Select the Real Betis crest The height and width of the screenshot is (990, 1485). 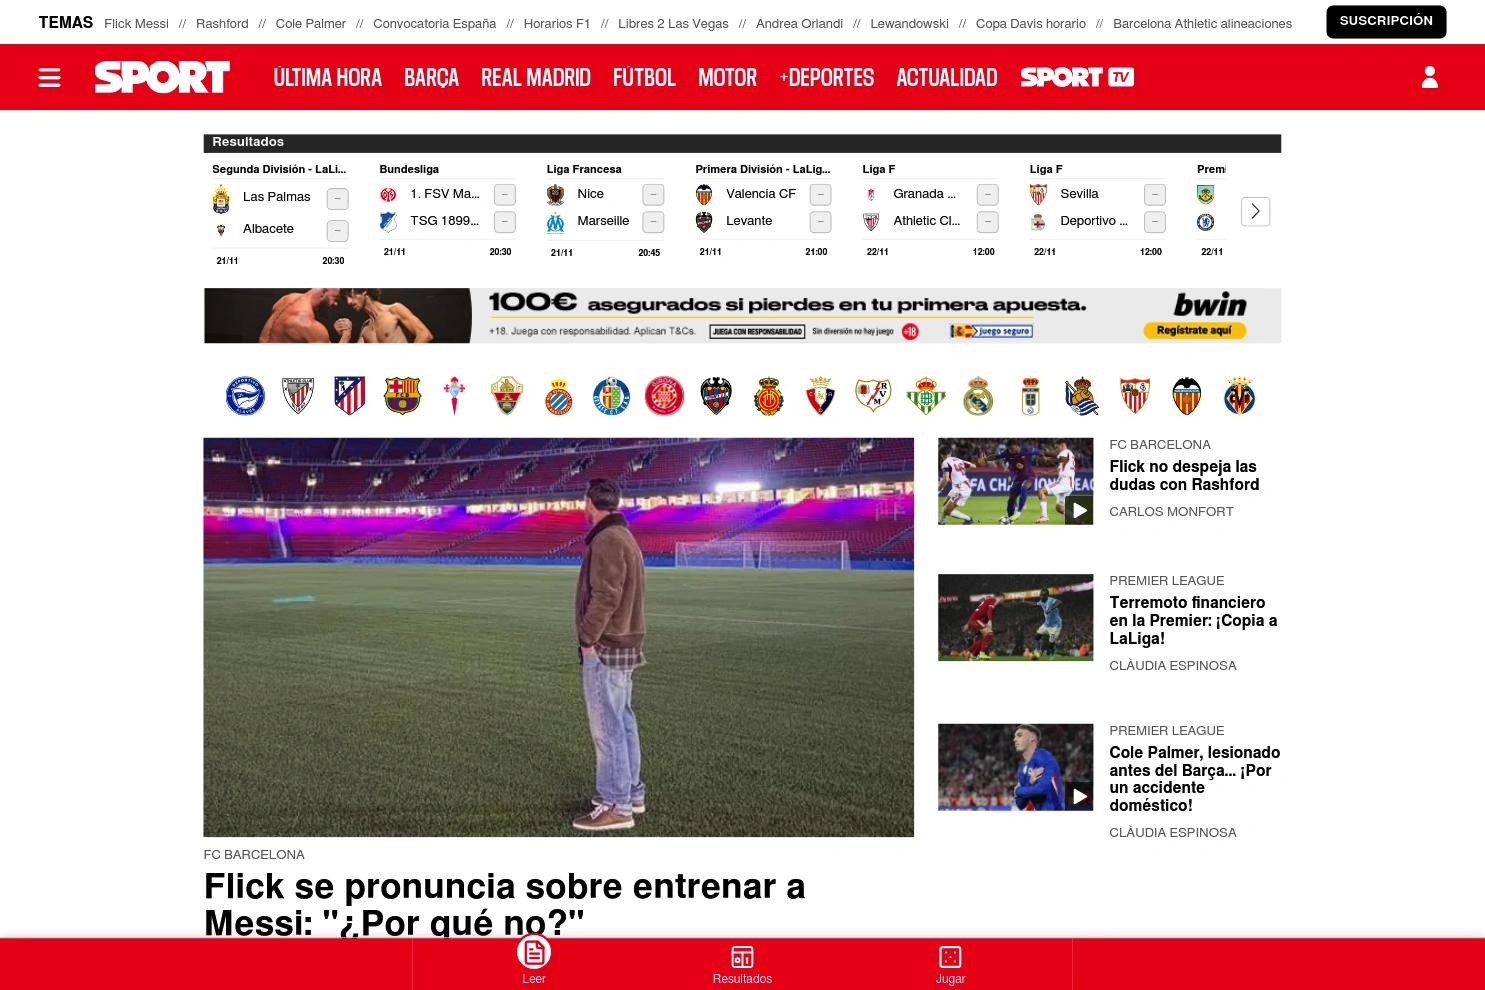tap(925, 396)
